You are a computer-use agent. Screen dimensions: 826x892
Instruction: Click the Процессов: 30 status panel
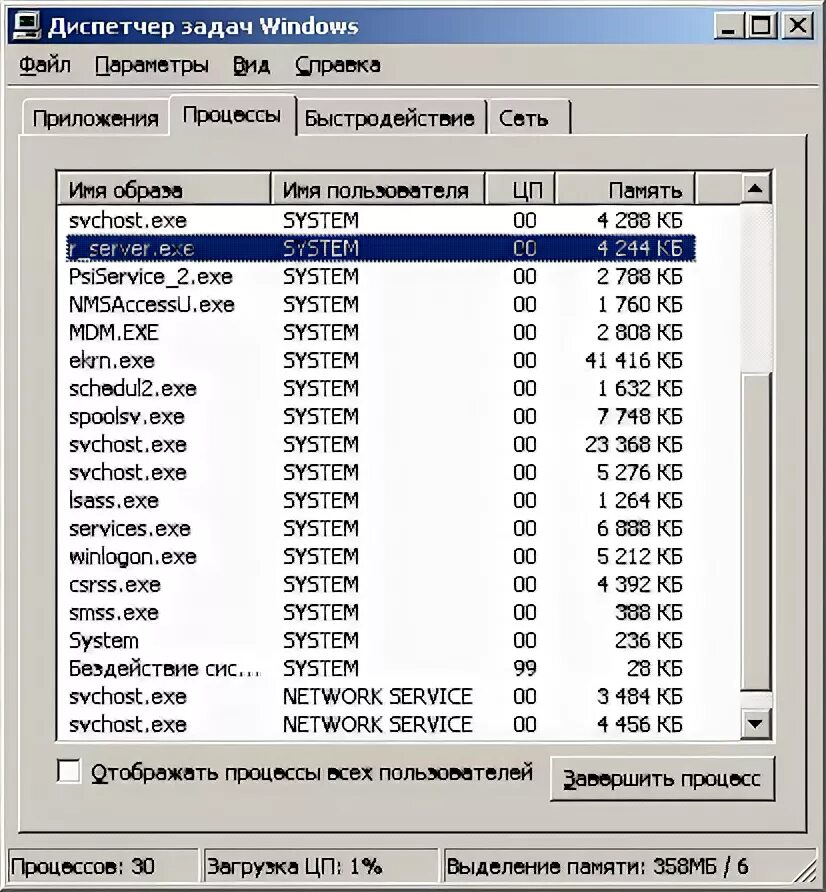(x=102, y=866)
